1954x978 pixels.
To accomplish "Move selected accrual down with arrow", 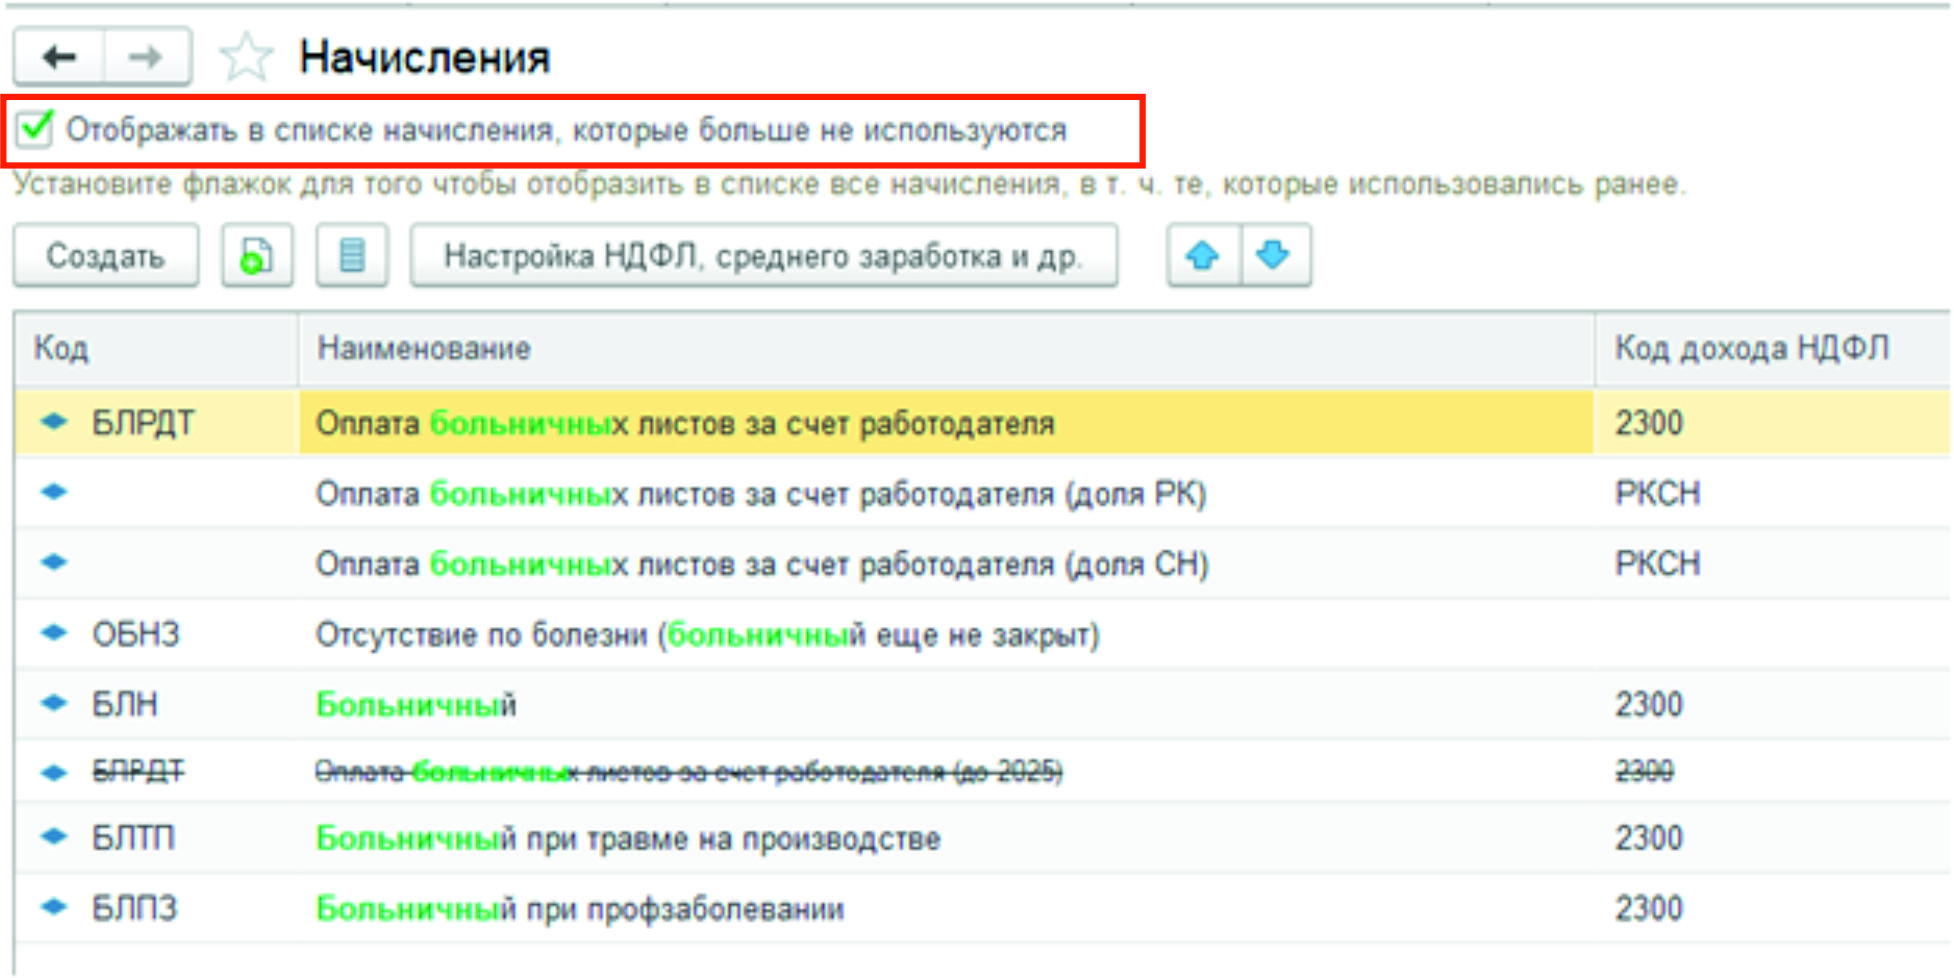I will pyautogui.click(x=1274, y=257).
